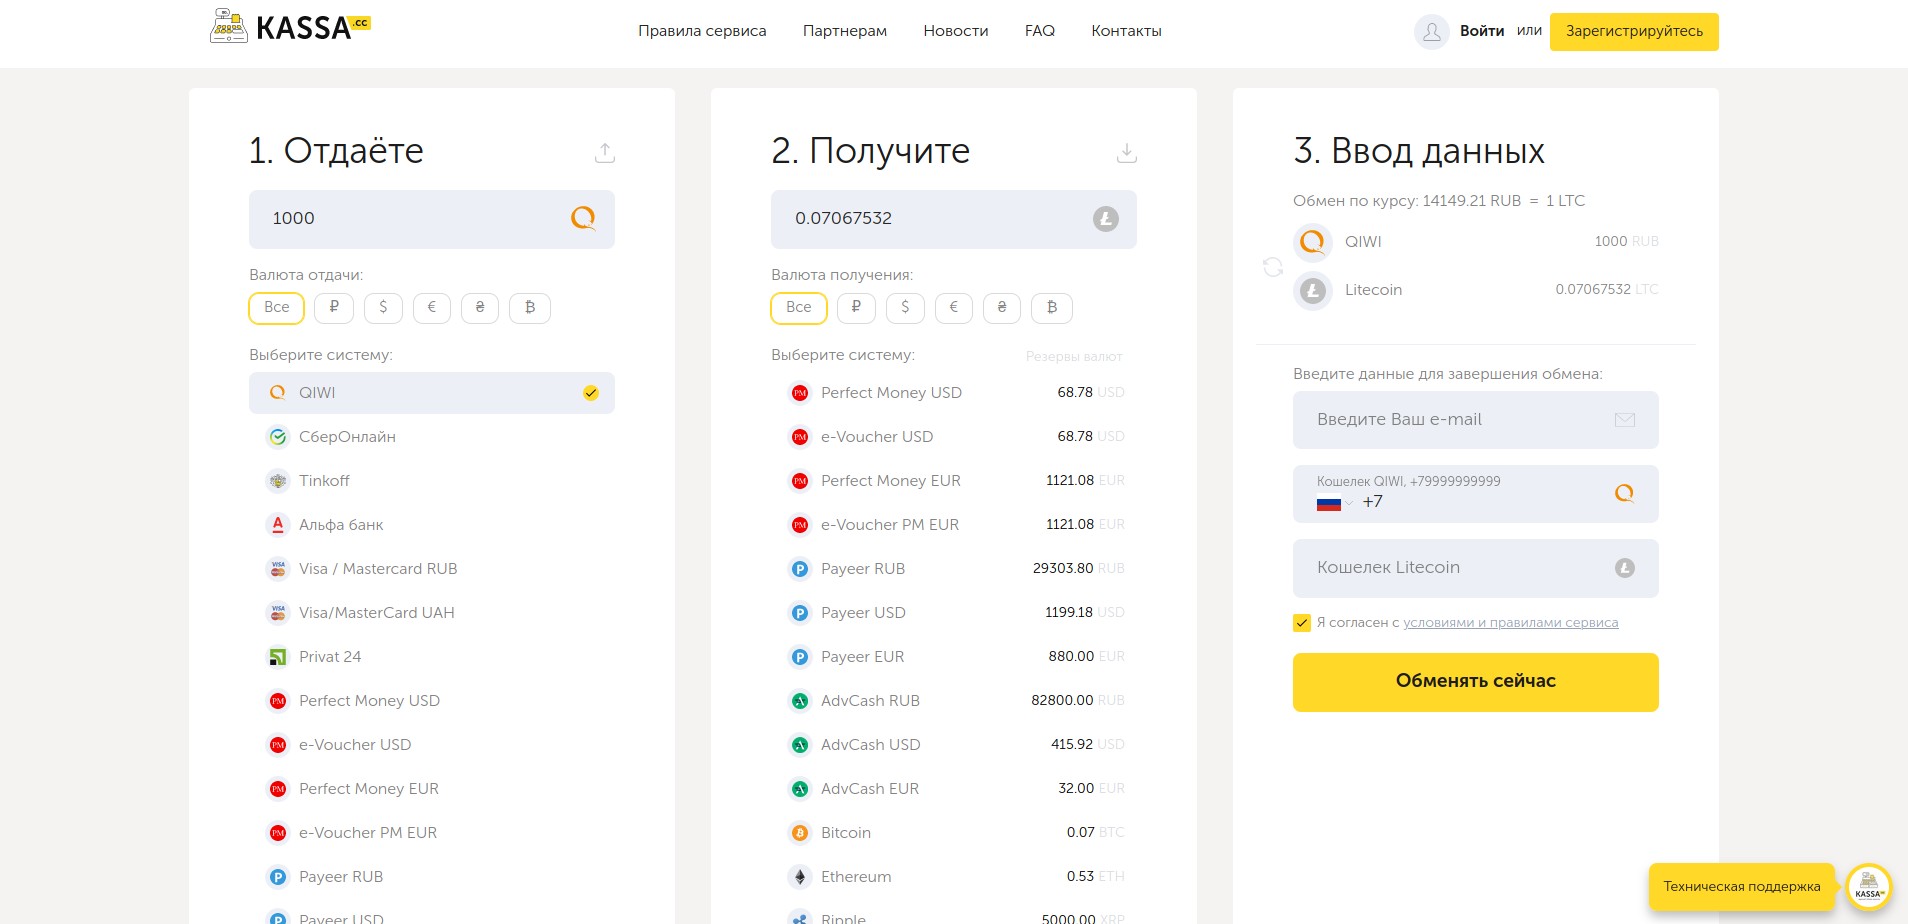1908x924 pixels.
Task: Click the round KASSA support chat icon
Action: (1868, 887)
